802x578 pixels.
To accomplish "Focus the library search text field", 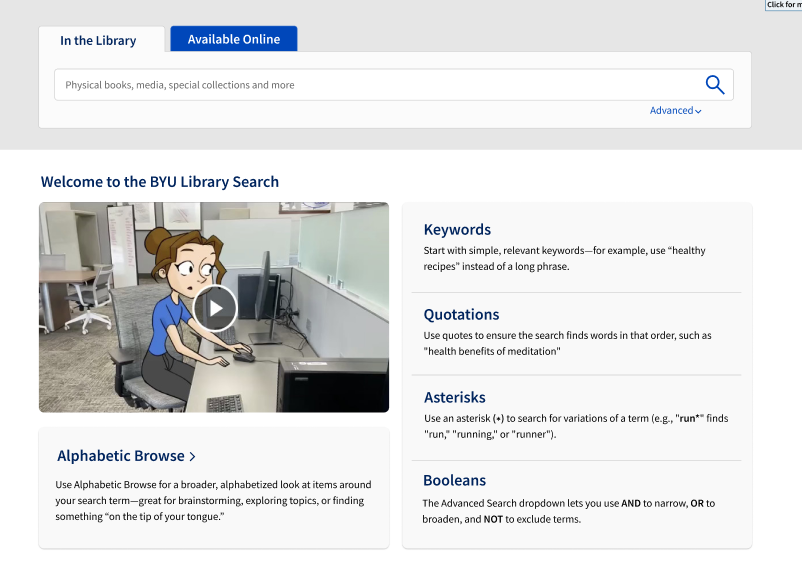I will tap(370, 85).
